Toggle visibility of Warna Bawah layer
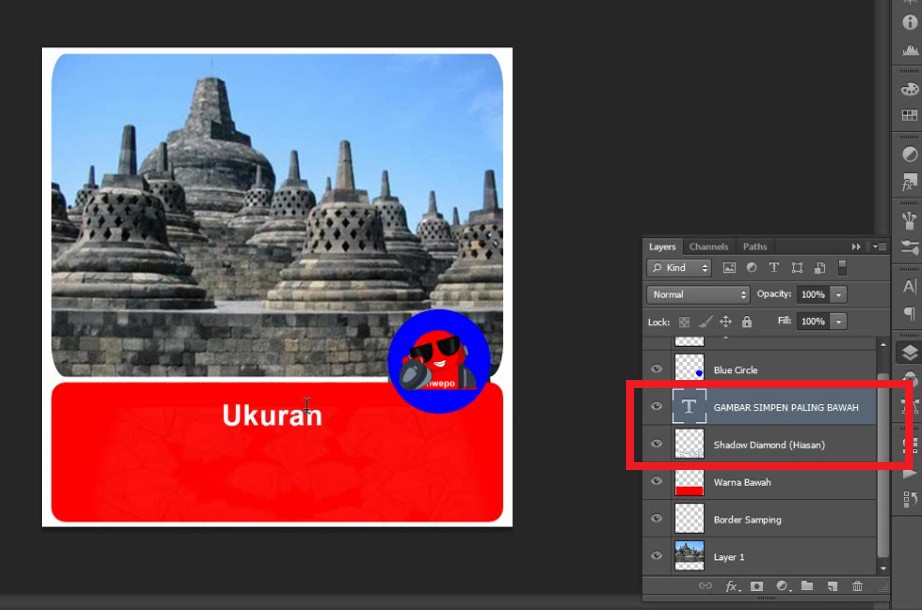The image size is (922, 610). pyautogui.click(x=656, y=481)
